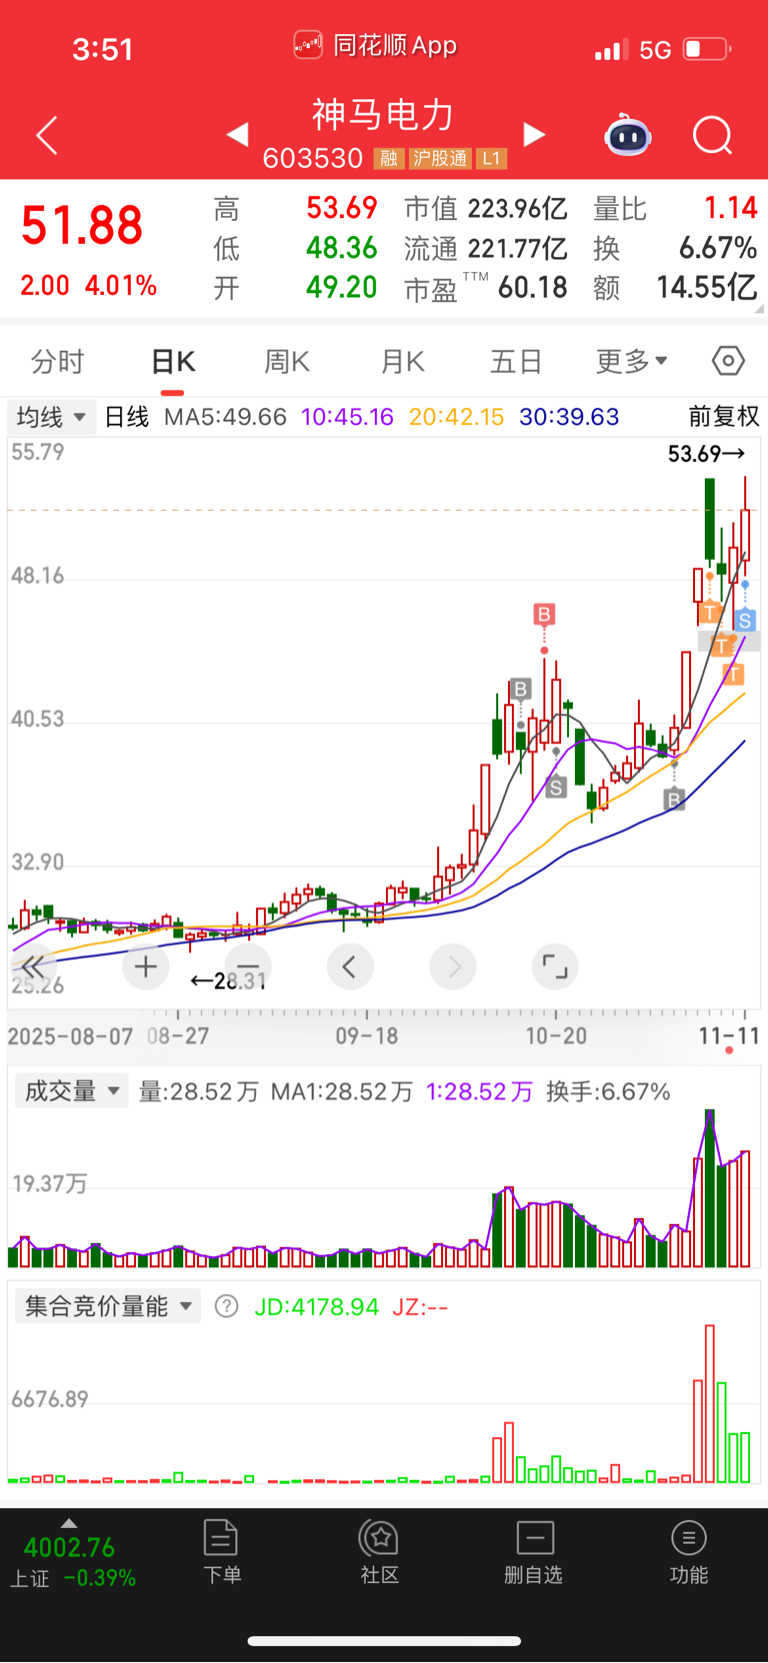This screenshot has height=1663, width=768.
Task: Tap the corner expand triangle under 额
Action: 760,310
